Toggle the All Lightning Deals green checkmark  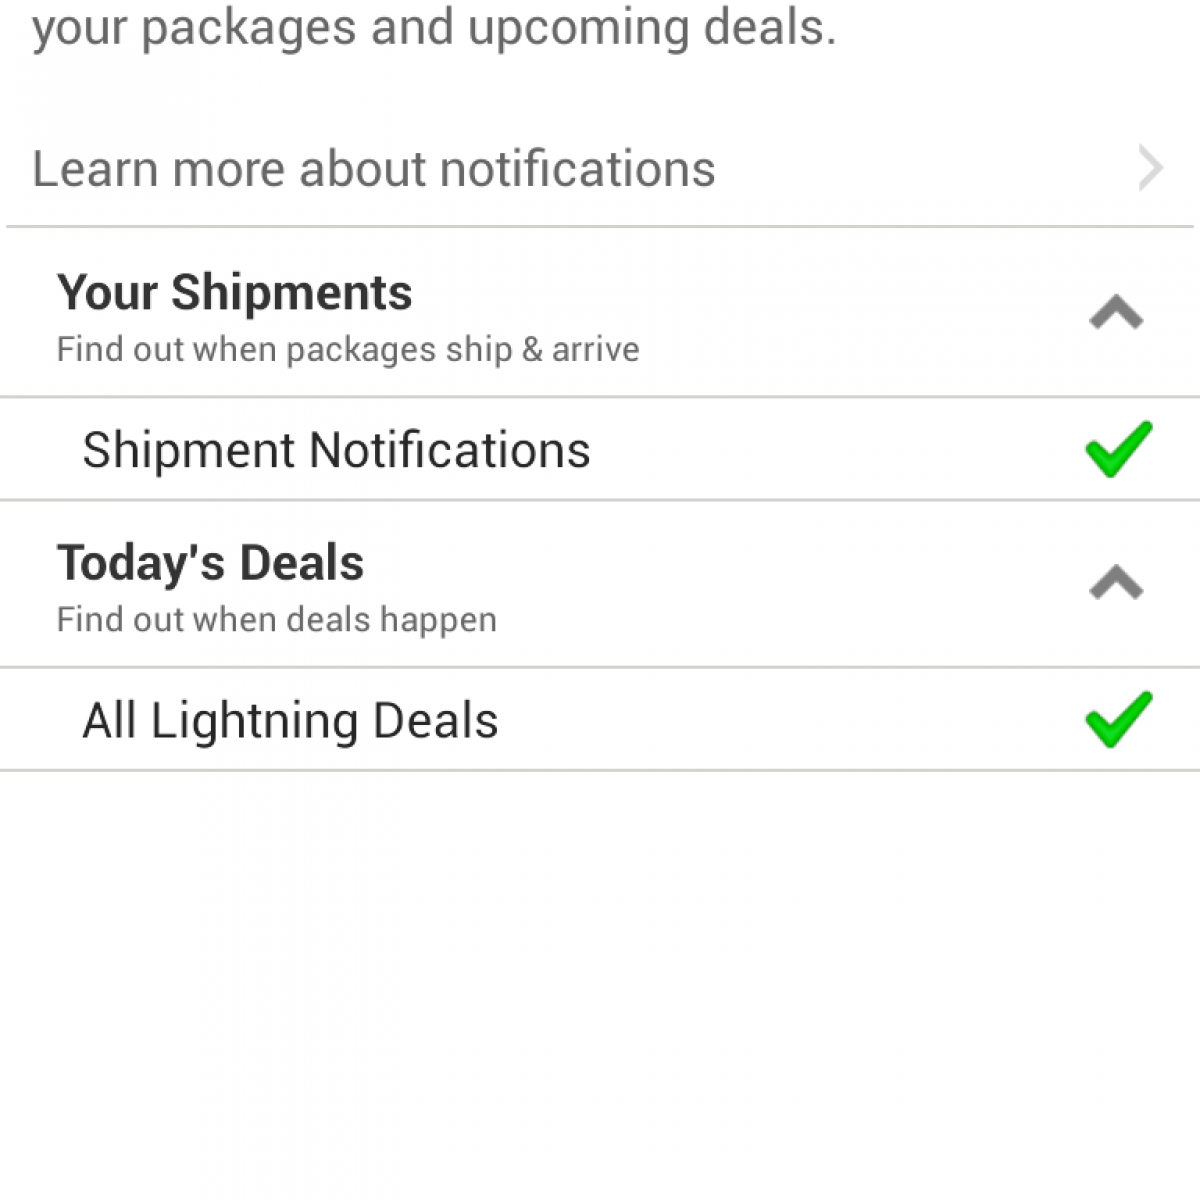[x=1118, y=719]
